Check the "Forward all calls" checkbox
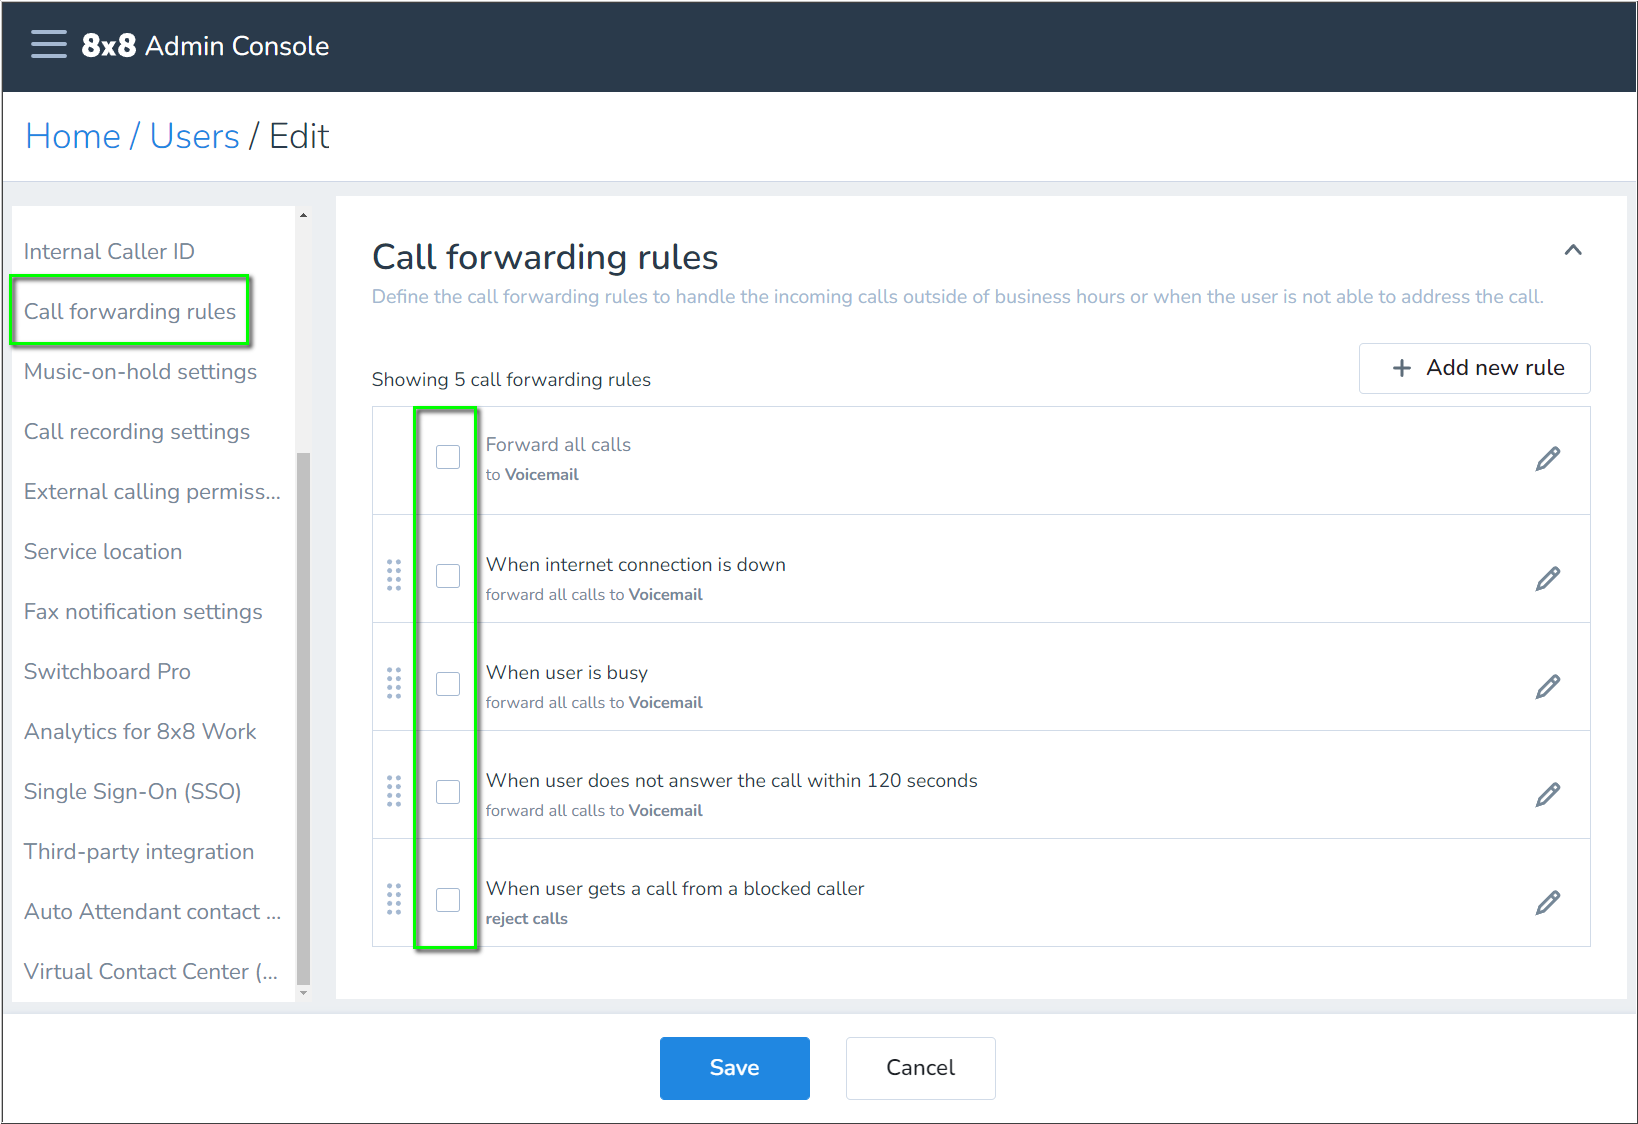 [x=447, y=456]
